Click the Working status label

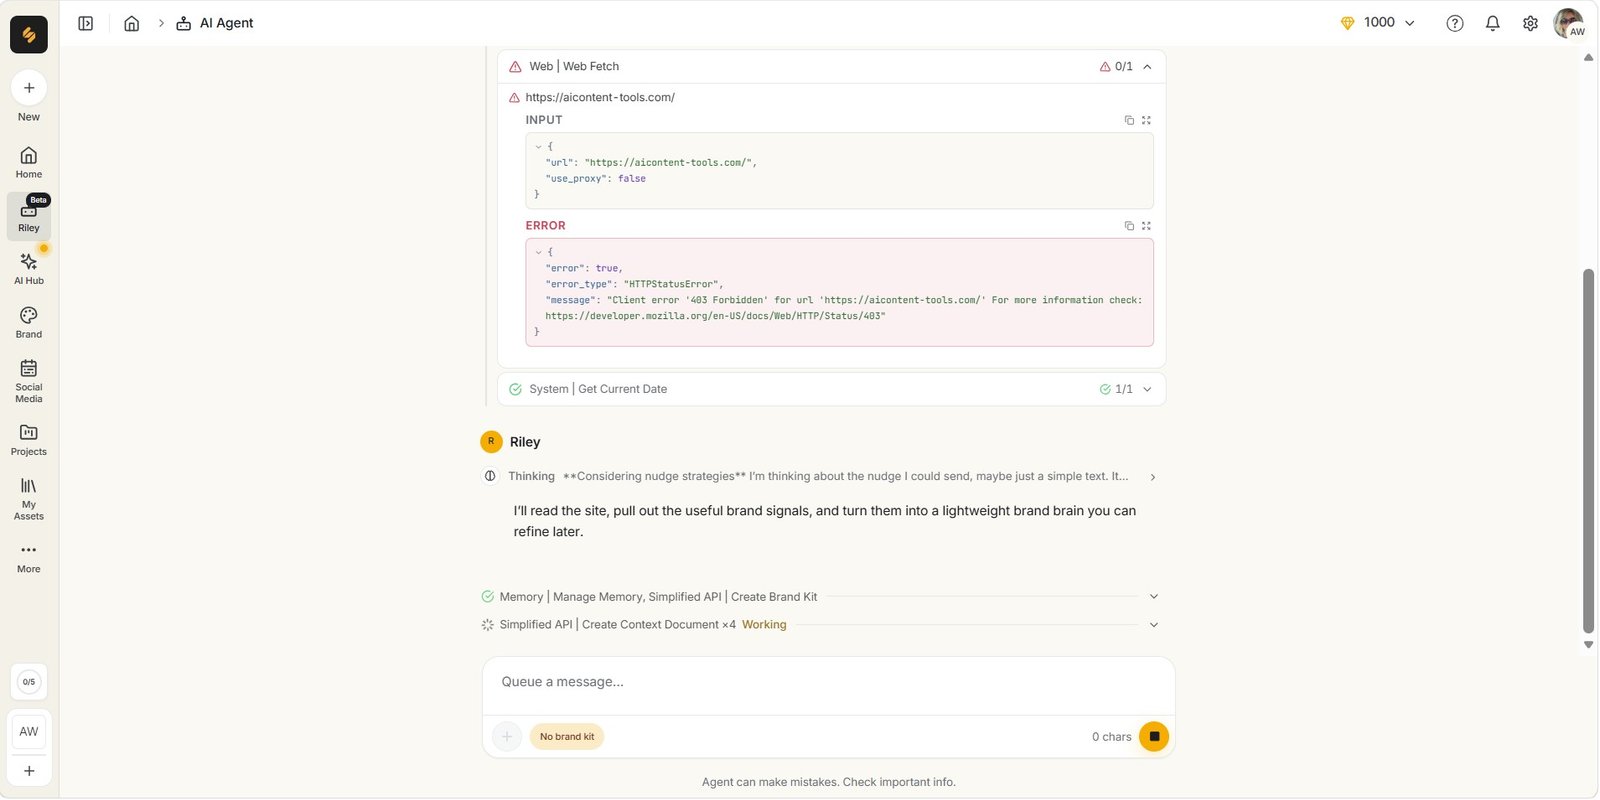pos(764,625)
